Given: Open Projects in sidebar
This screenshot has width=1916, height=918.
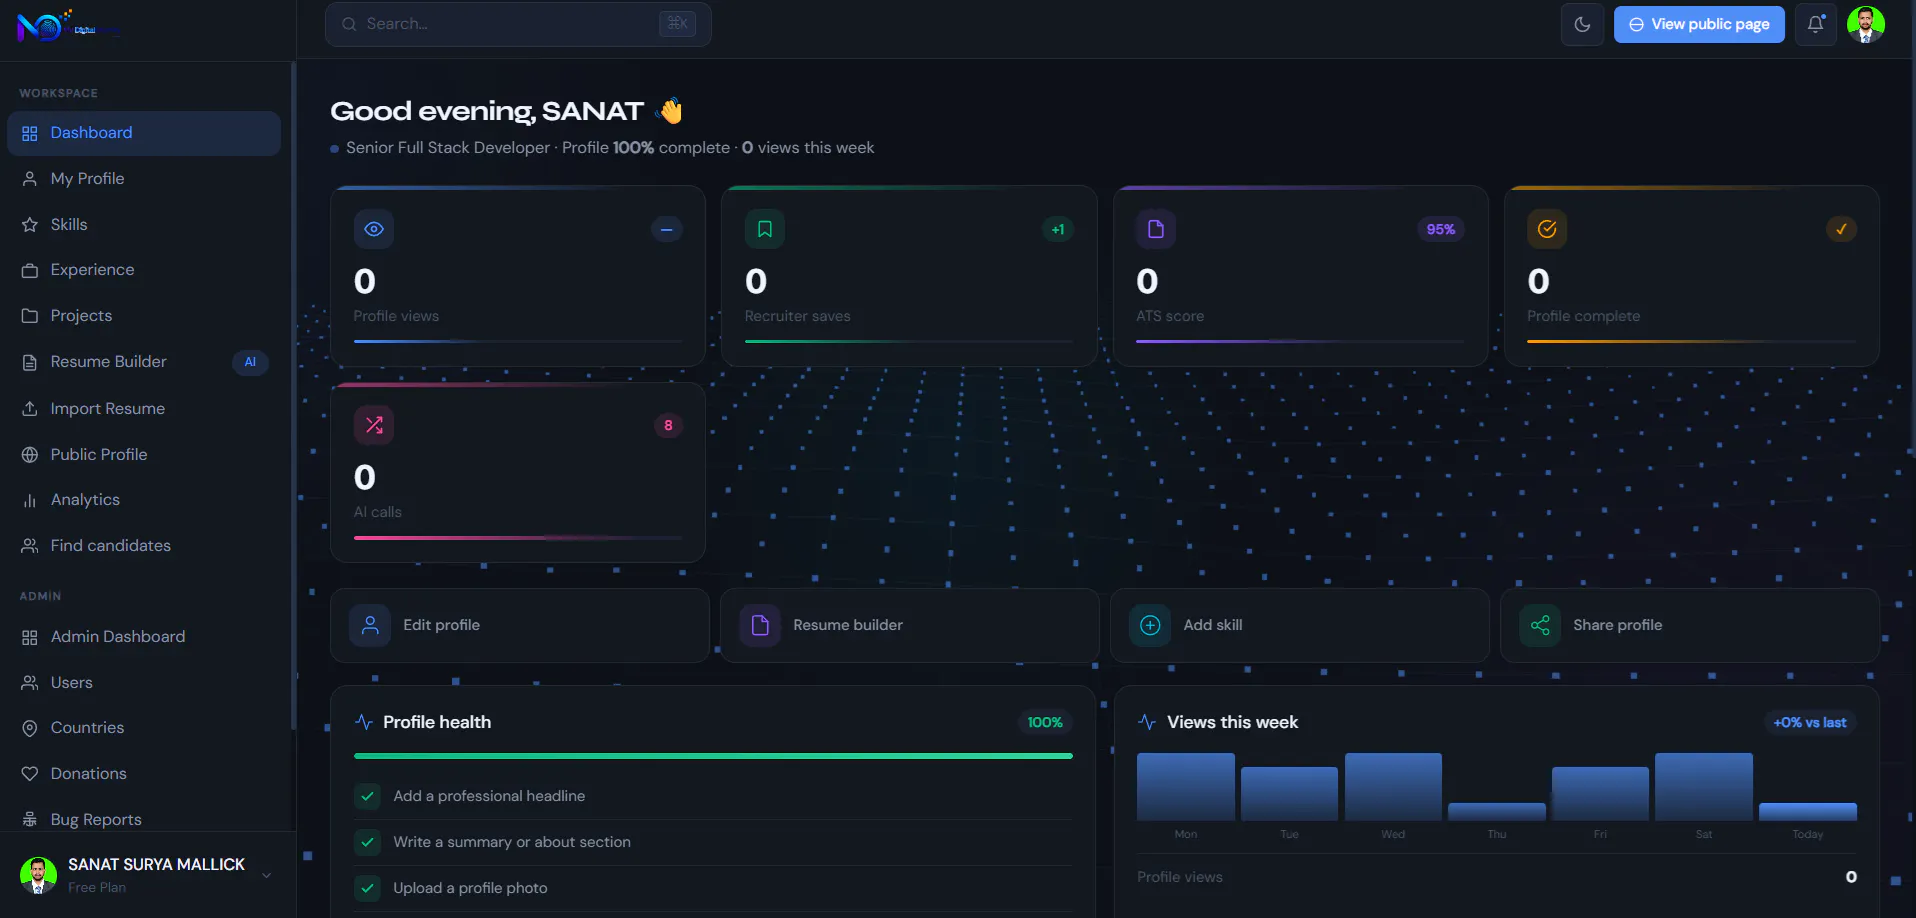Looking at the screenshot, I should click(x=144, y=316).
